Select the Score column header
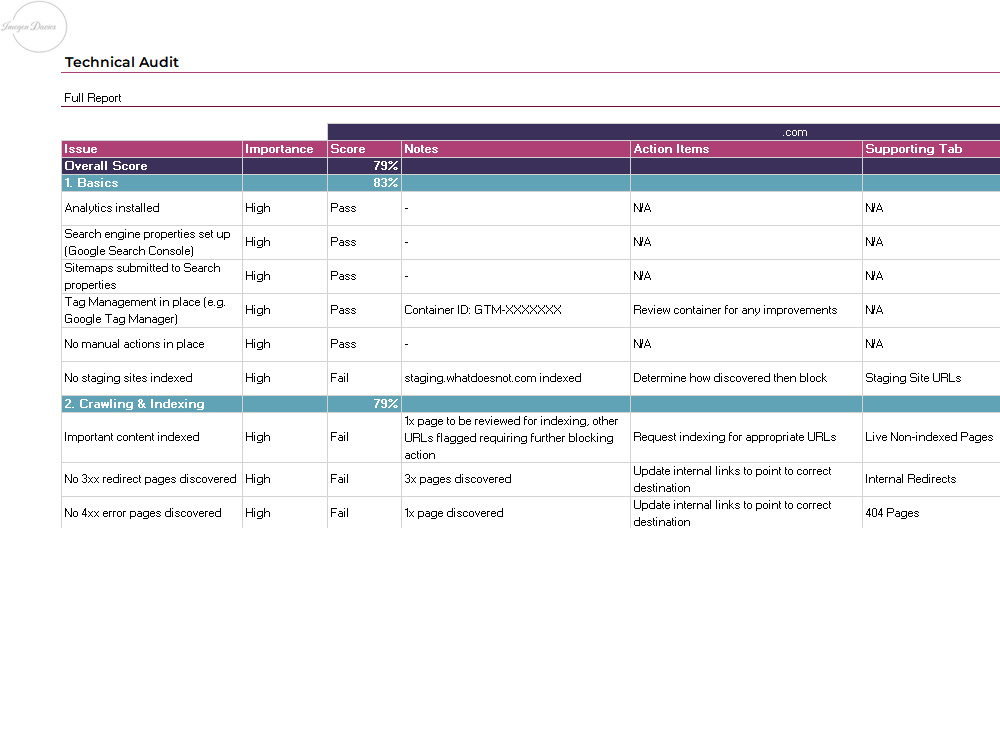1000x750 pixels. (364, 149)
